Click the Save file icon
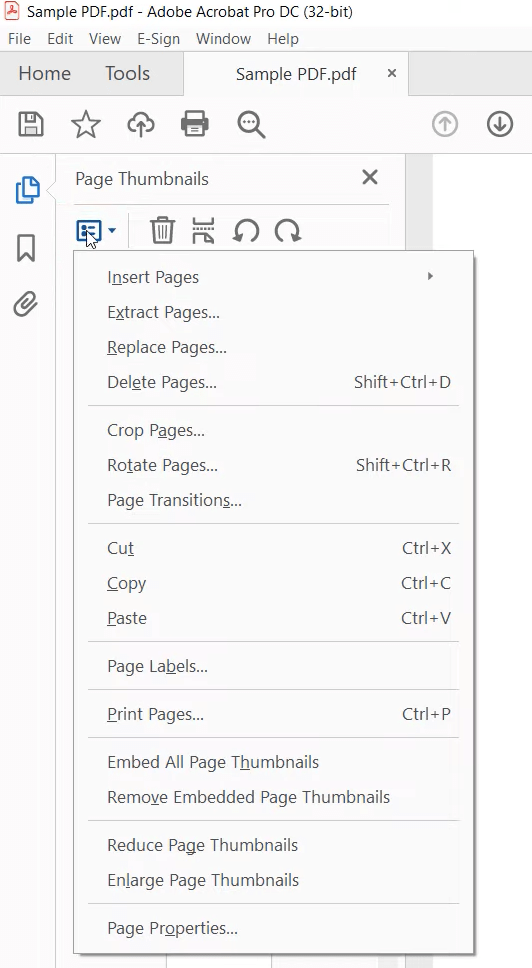Image resolution: width=532 pixels, height=968 pixels. 31,124
